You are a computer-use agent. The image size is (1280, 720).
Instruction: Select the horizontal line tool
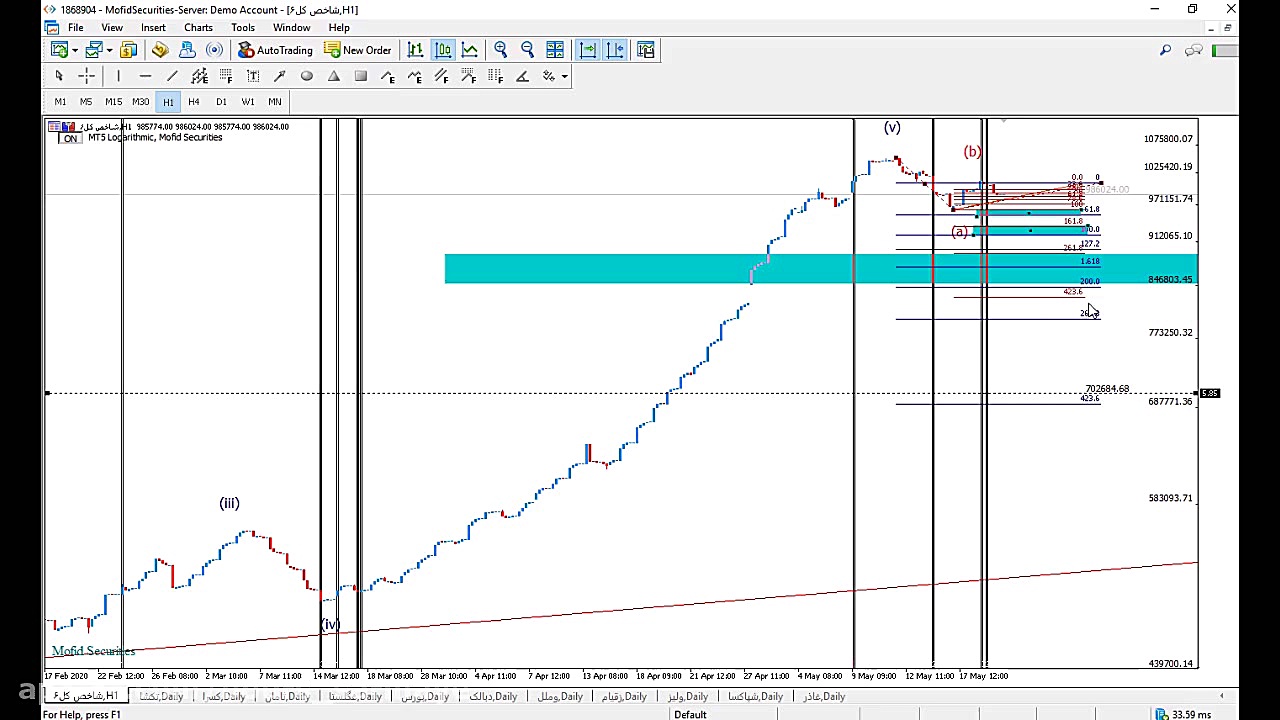145,76
